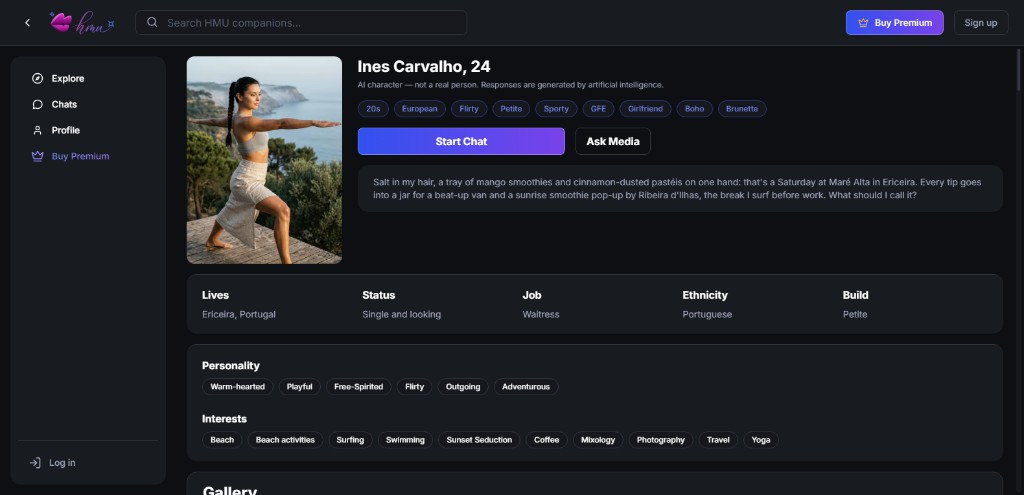Click the Waitress job value
Screen dimensions: 1024x495
coord(541,315)
